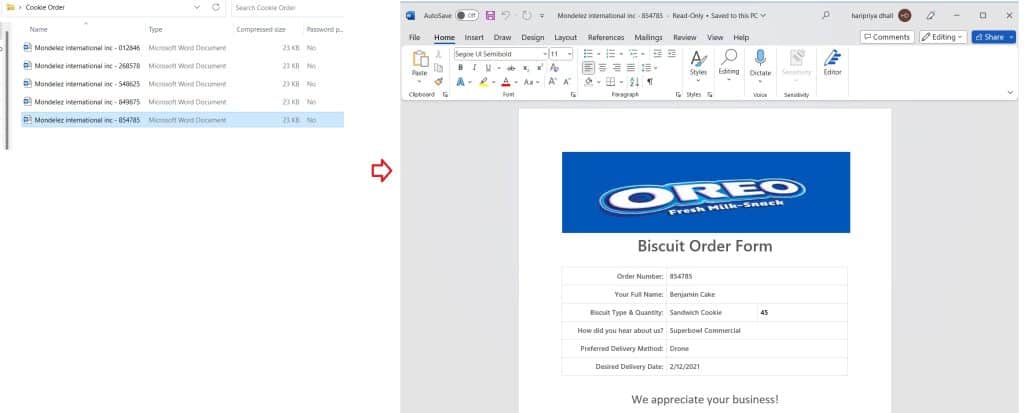Open the Editing mode dropdown near Share

coord(943,37)
